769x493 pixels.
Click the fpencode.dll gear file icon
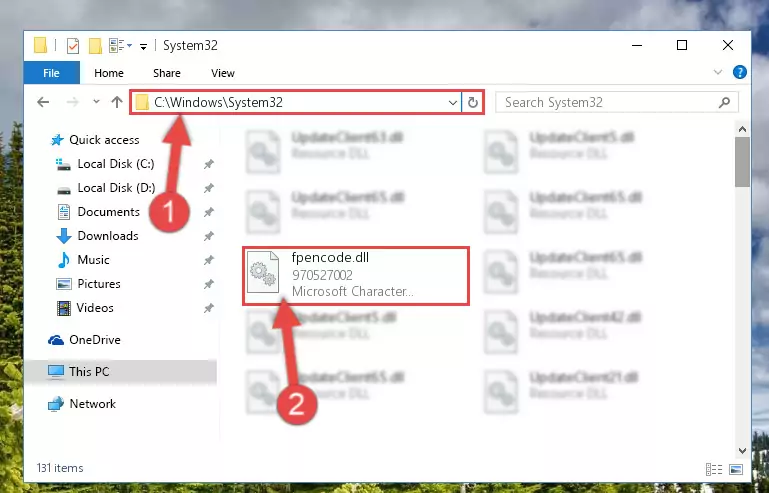(x=263, y=272)
